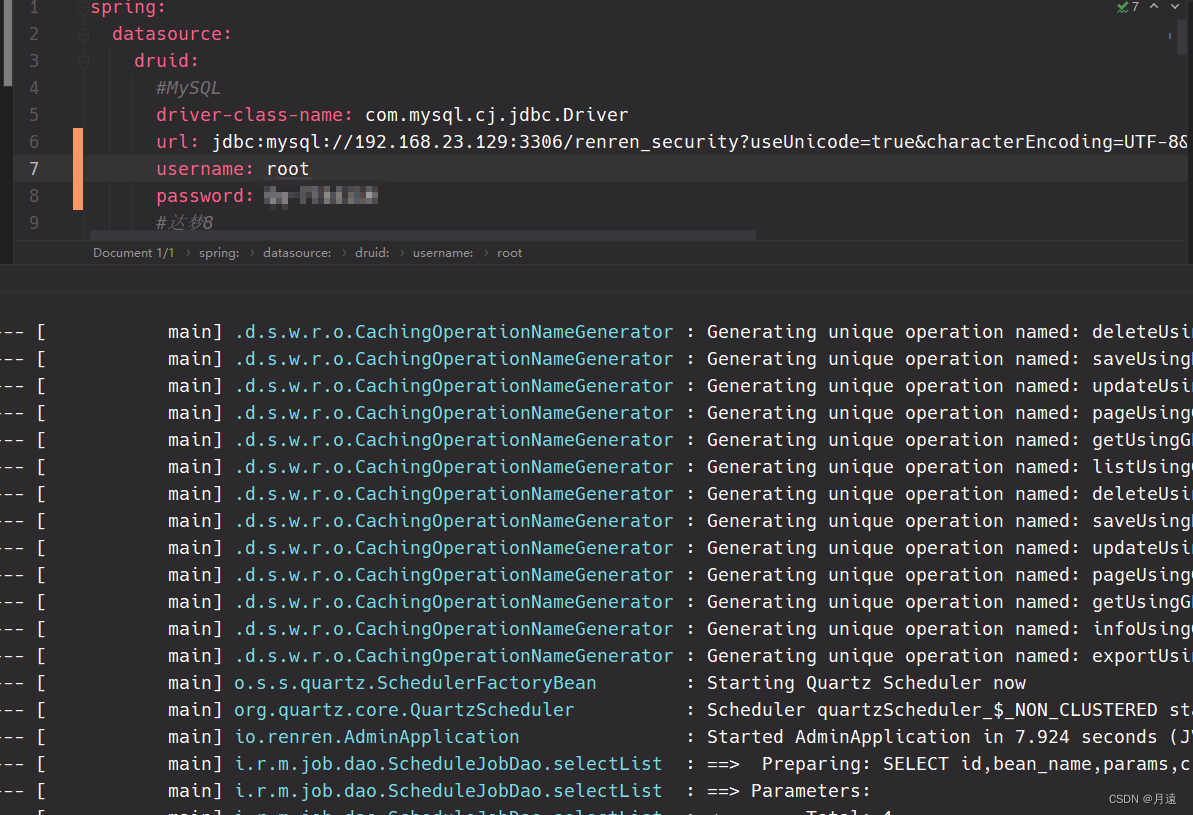Open the inspections widget with green checkmark
1193x815 pixels.
pyautogui.click(x=1127, y=7)
